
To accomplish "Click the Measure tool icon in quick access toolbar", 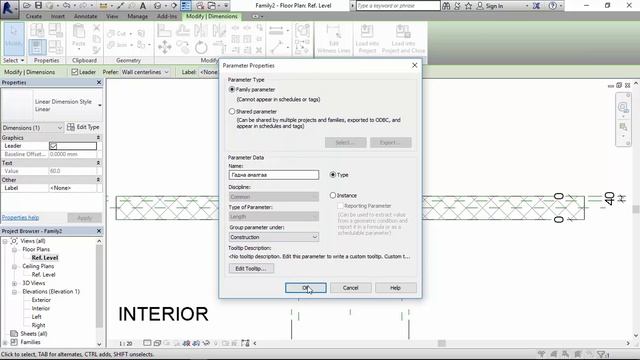I will click(104, 6).
